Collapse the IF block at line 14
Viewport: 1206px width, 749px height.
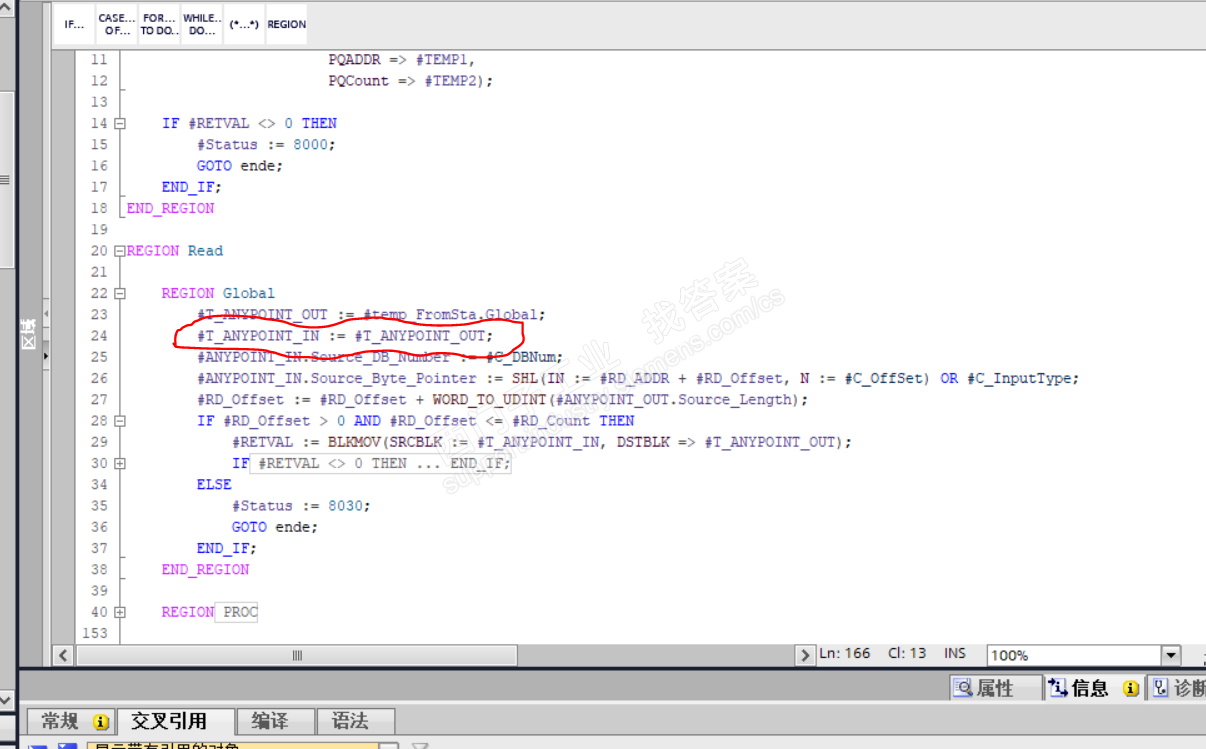[120, 124]
